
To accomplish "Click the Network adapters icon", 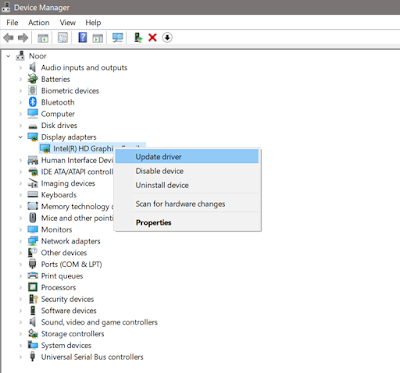I will 33,241.
